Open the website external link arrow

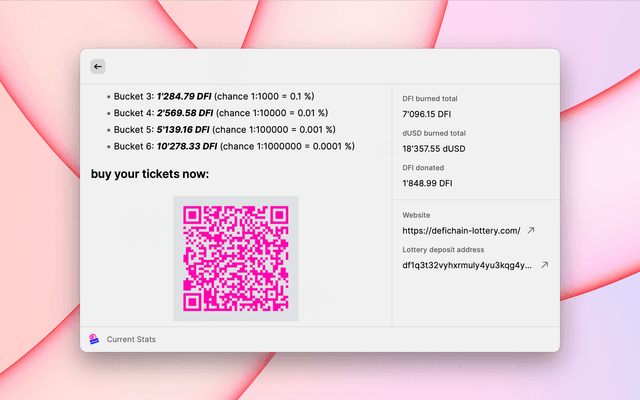pyautogui.click(x=531, y=231)
